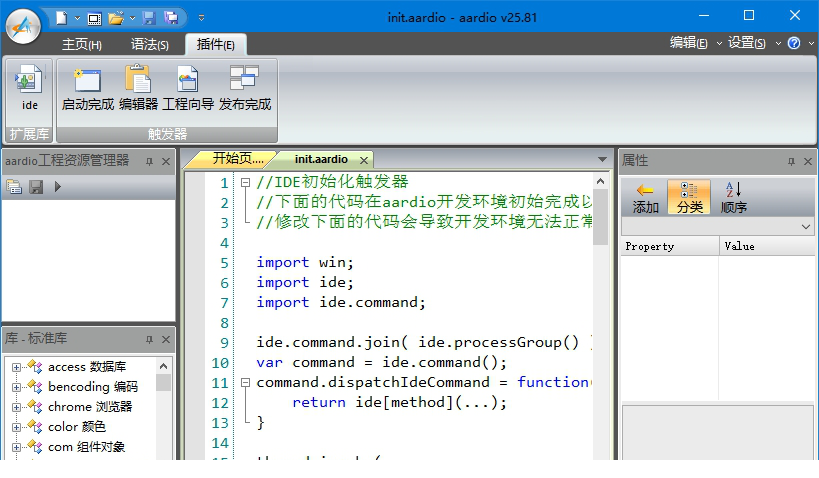Click the library panel scroll up arrow
Screen dimensions: 819x478
click(x=163, y=366)
